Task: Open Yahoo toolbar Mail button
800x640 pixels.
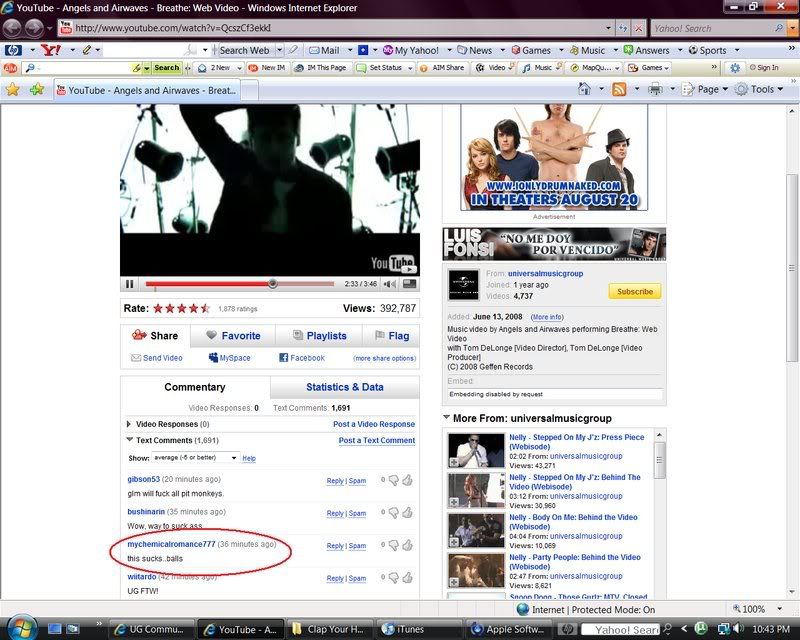Action: [x=324, y=50]
